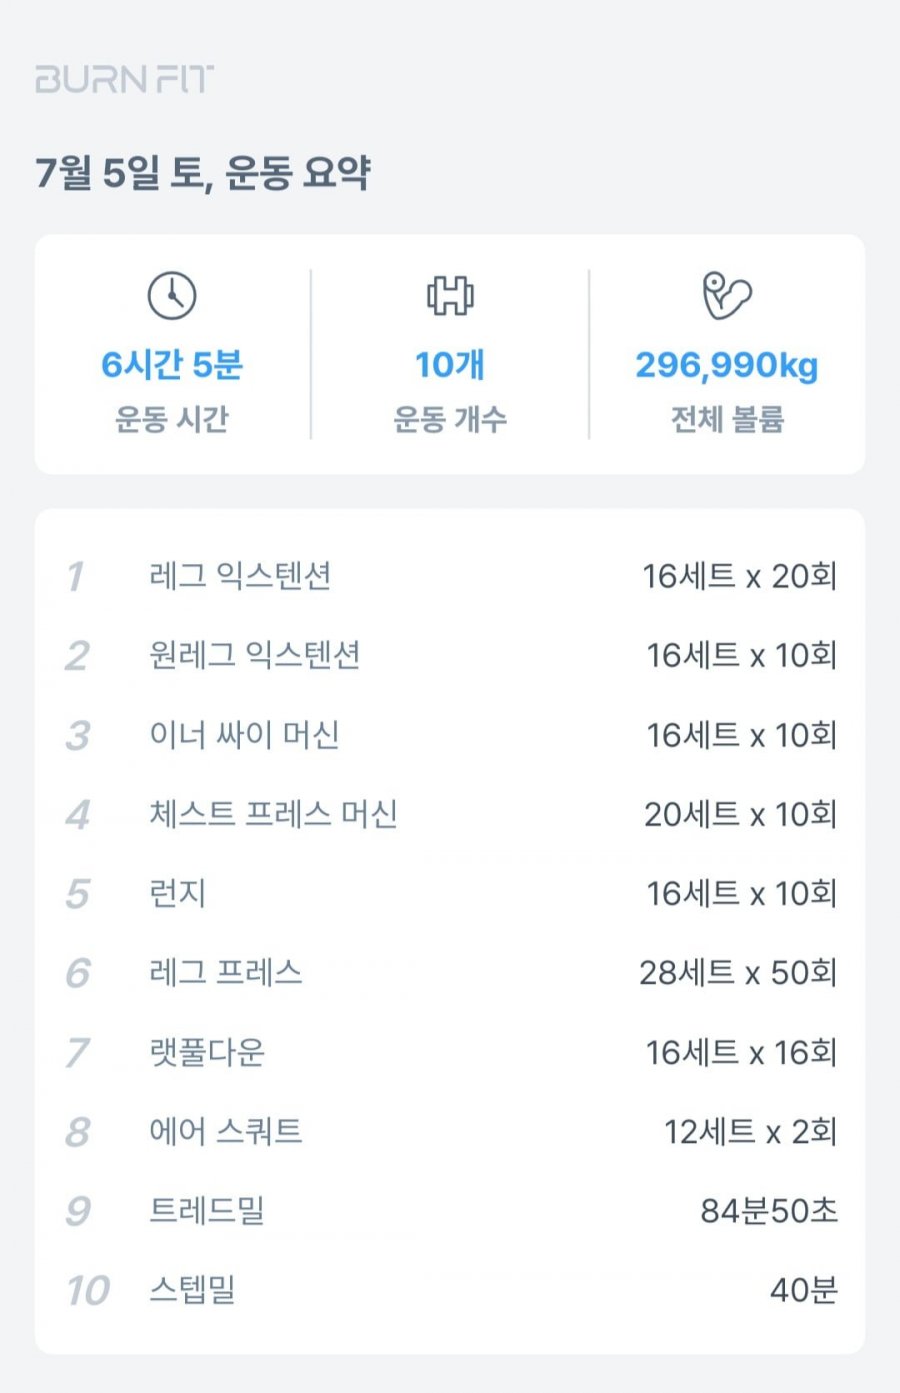Image resolution: width=900 pixels, height=1393 pixels.
Task: Tap the 트레드밀 cardio entry
Action: 450,1211
